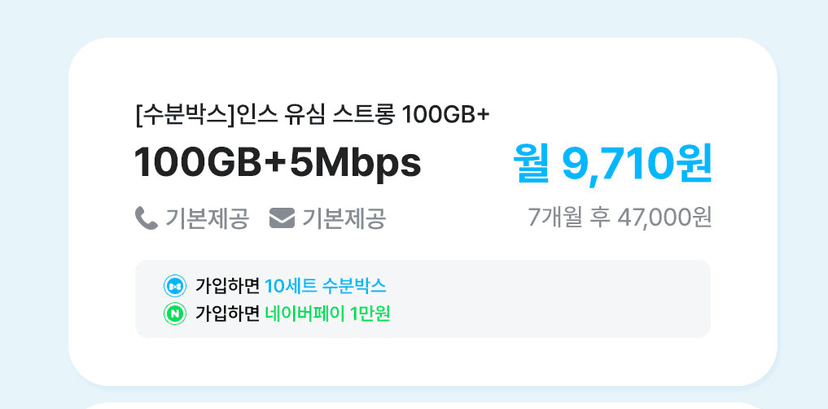Click the second 가입하면 text
The height and width of the screenshot is (409, 828).
click(x=227, y=315)
